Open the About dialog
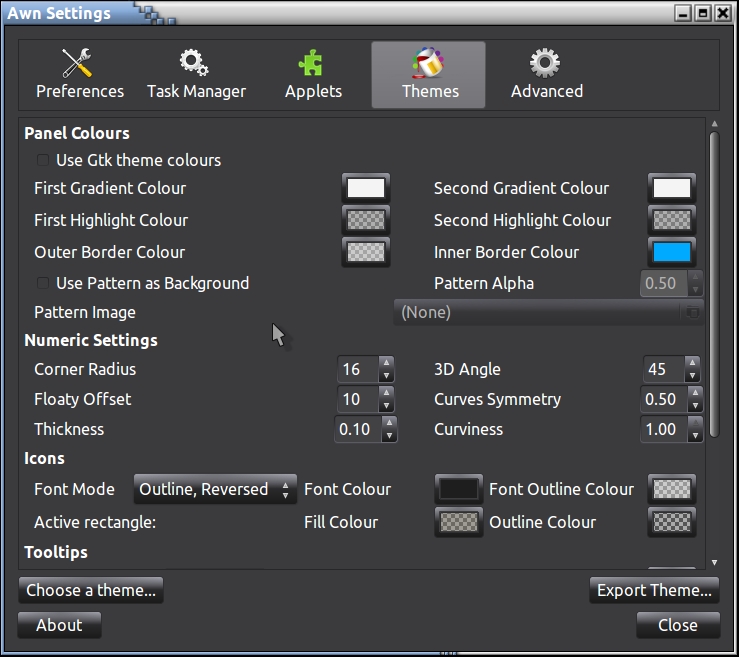739x657 pixels. (59, 625)
